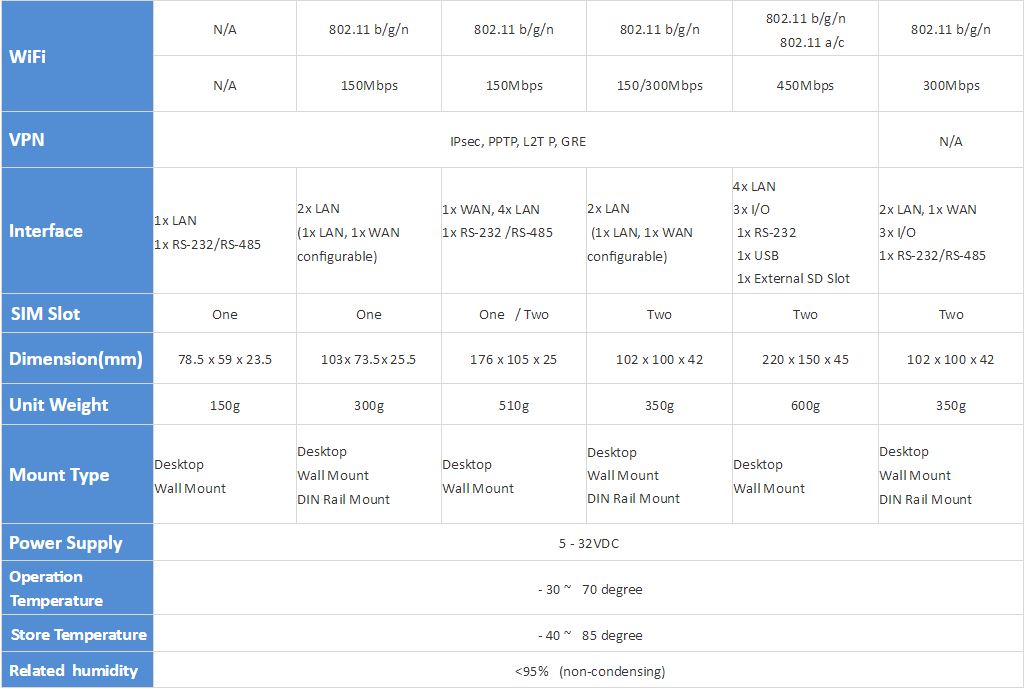Select the SIM Slot header cell

coord(77,313)
